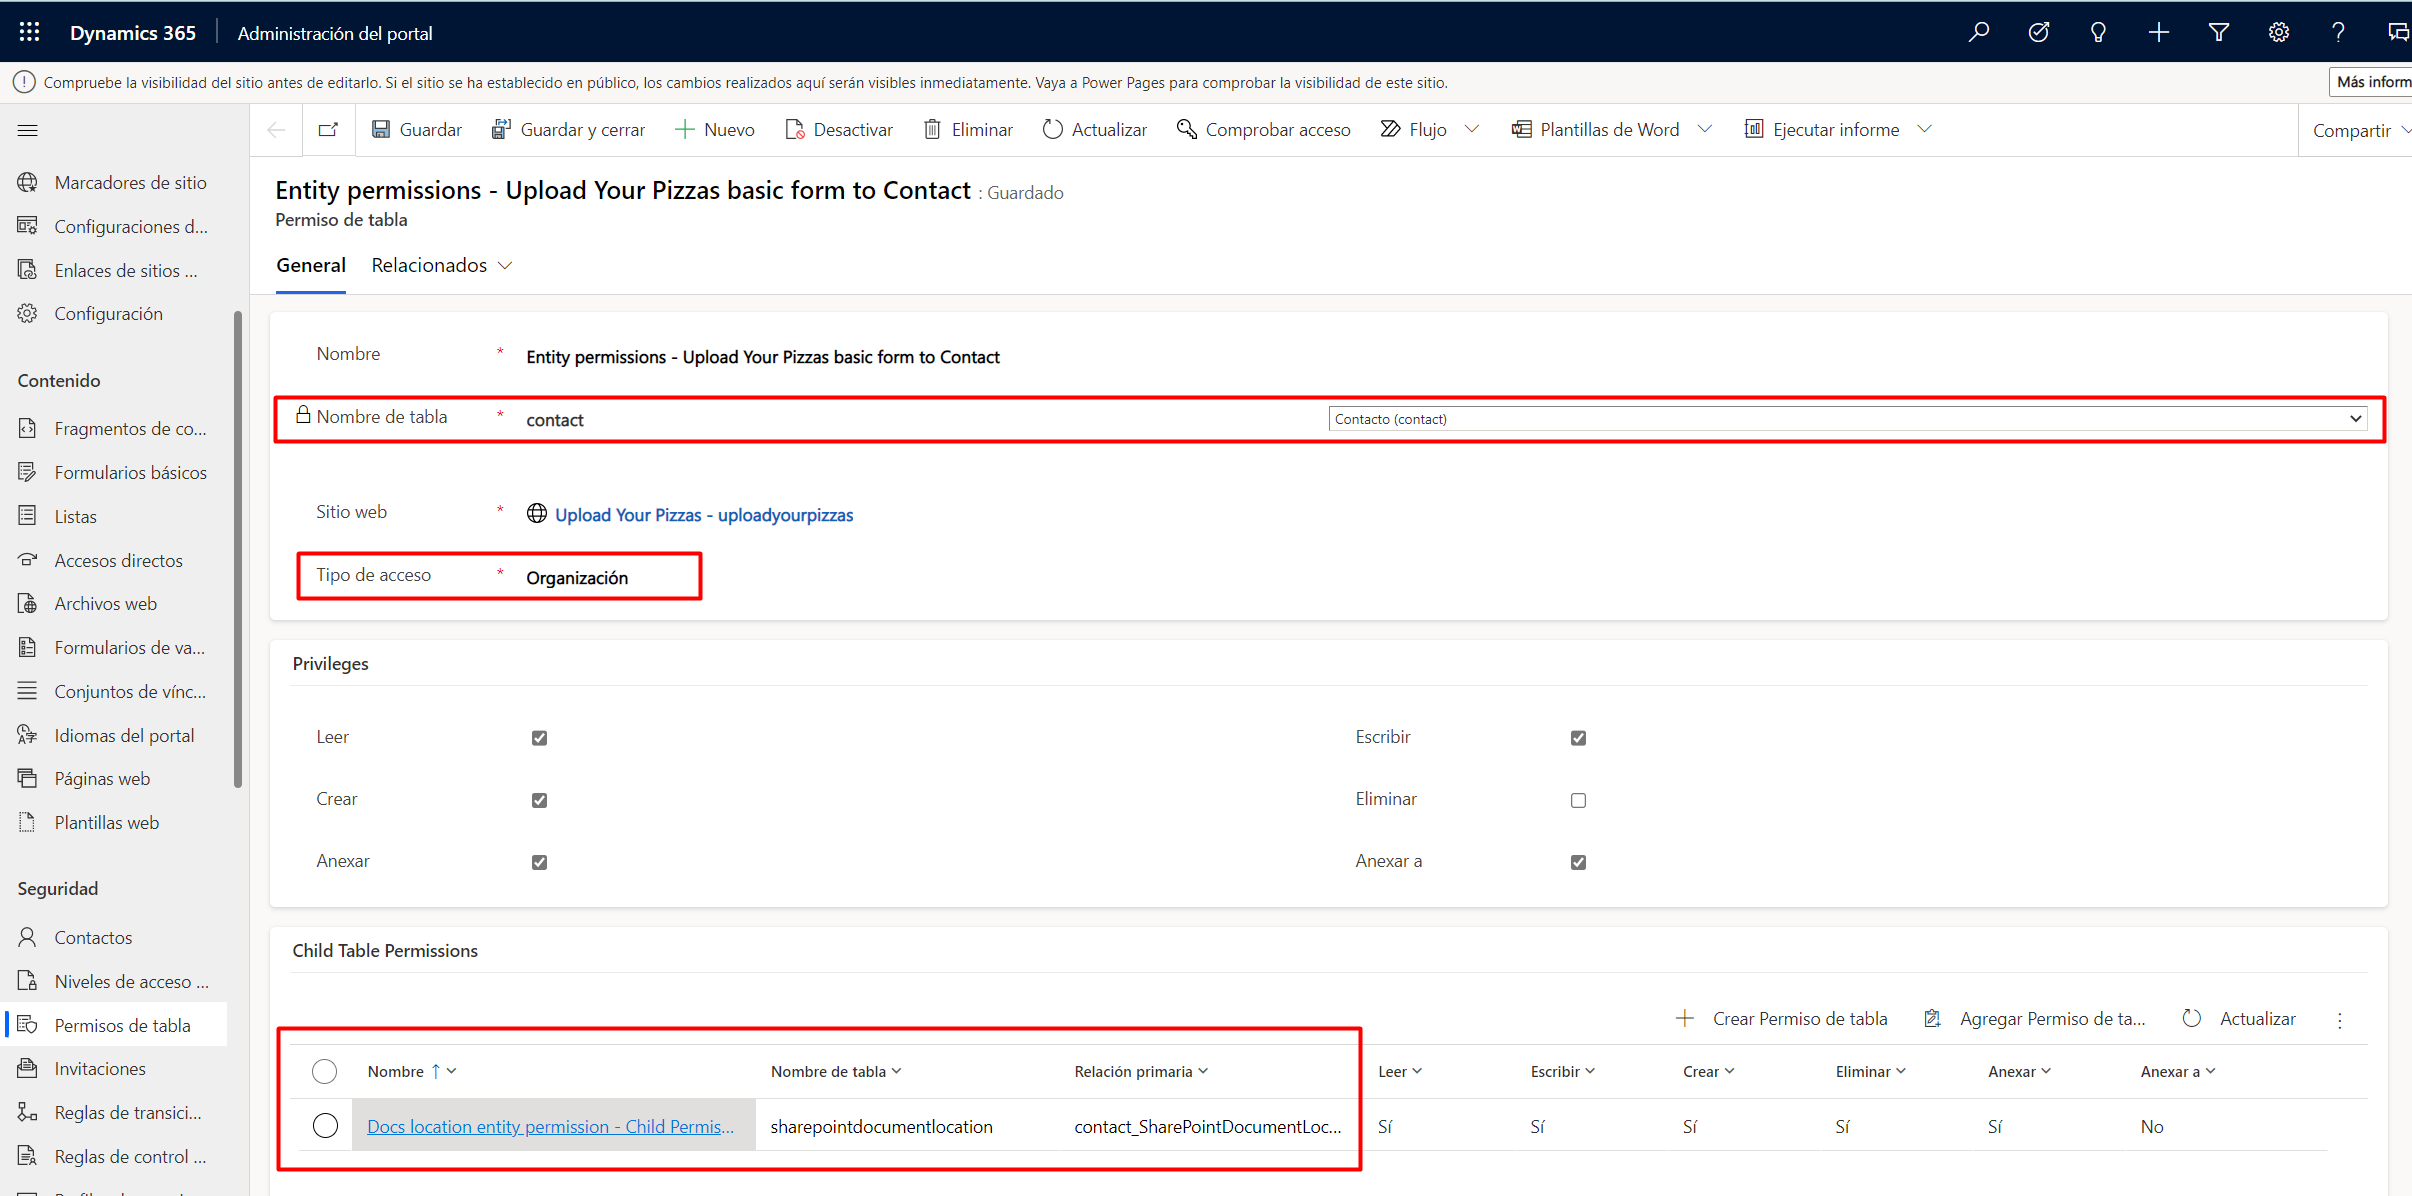This screenshot has height=1196, width=2412.
Task: Click Actualizar in child permissions grid
Action: point(2239,1019)
